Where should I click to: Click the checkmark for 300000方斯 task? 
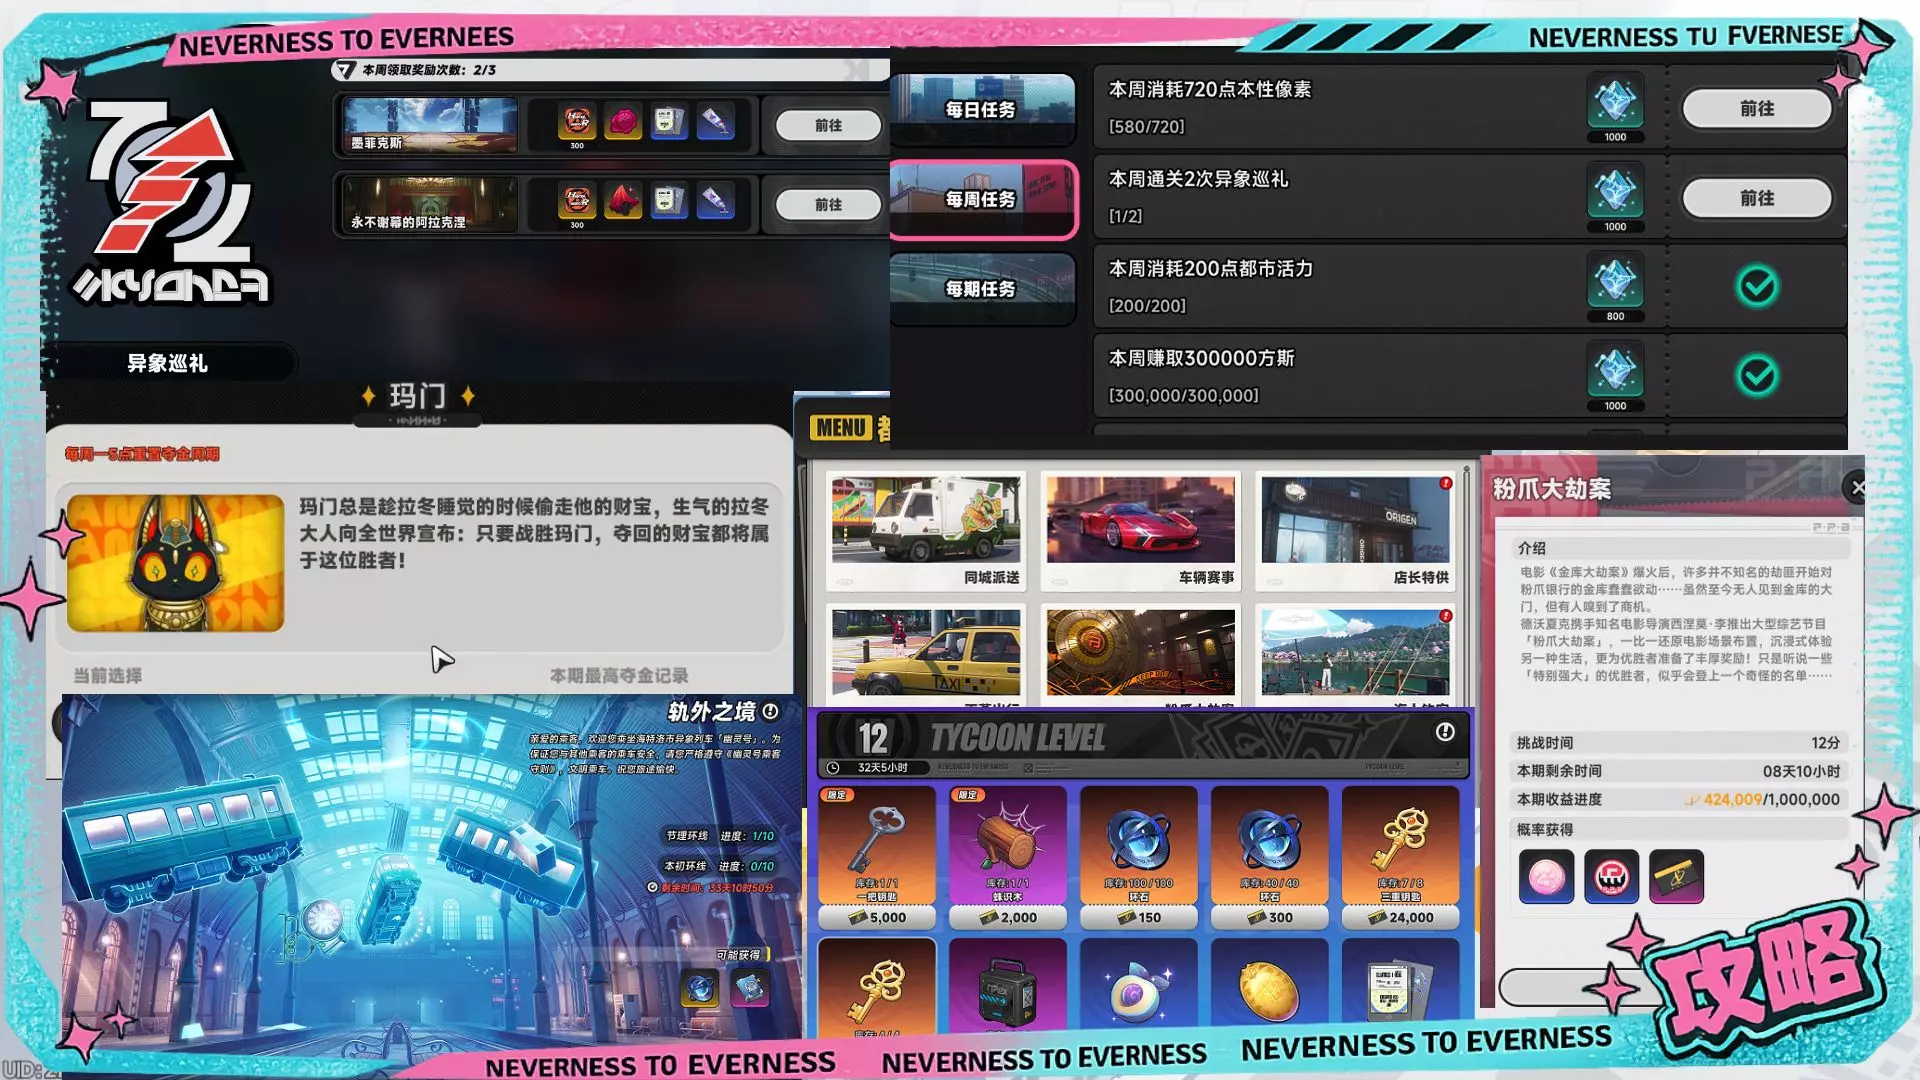pyautogui.click(x=1757, y=376)
